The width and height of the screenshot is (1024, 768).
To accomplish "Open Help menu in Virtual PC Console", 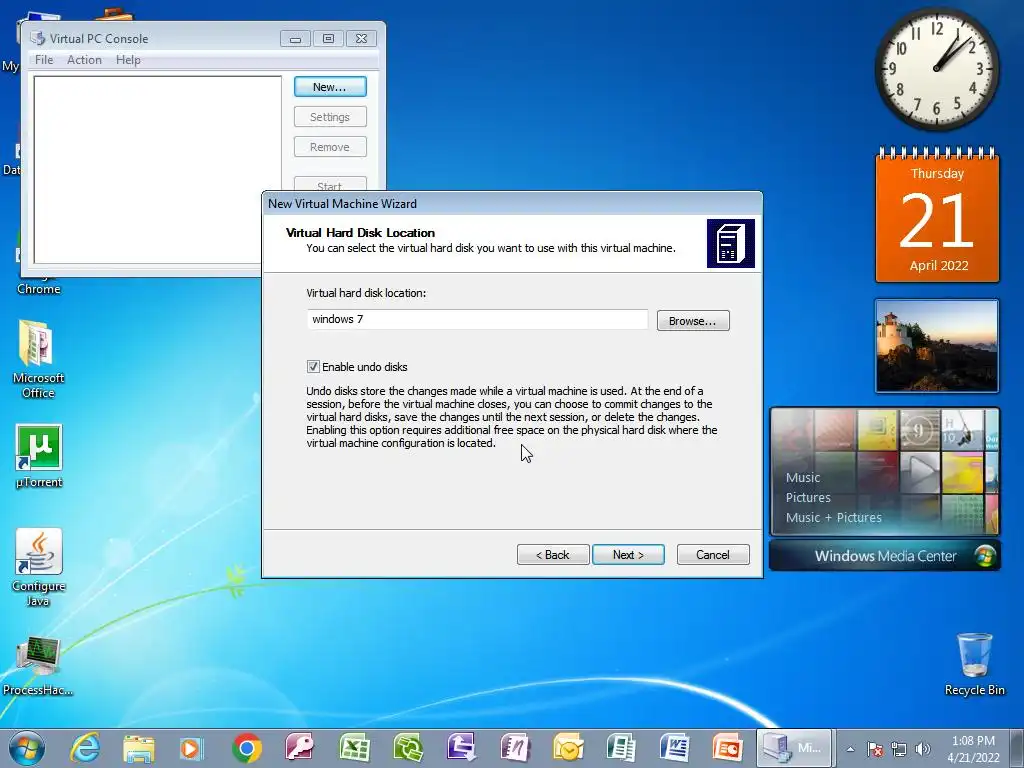I will pyautogui.click(x=128, y=60).
